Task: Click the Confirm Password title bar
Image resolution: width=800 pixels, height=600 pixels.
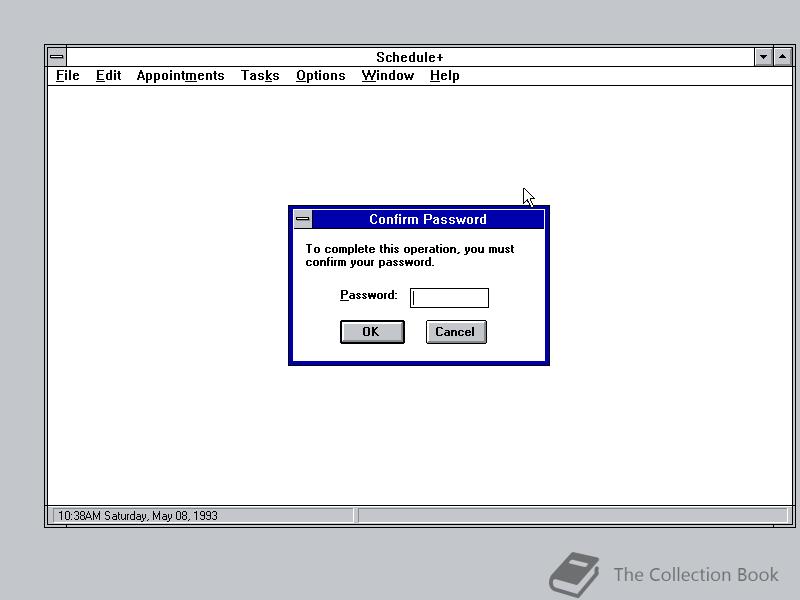Action: (x=428, y=219)
